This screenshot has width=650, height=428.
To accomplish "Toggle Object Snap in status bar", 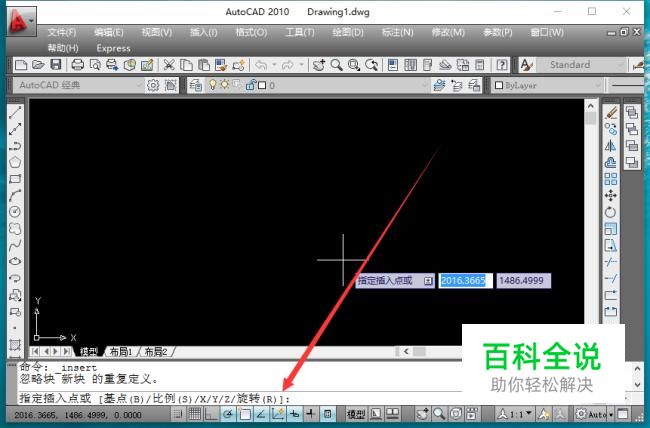I will pyautogui.click(x=245, y=413).
